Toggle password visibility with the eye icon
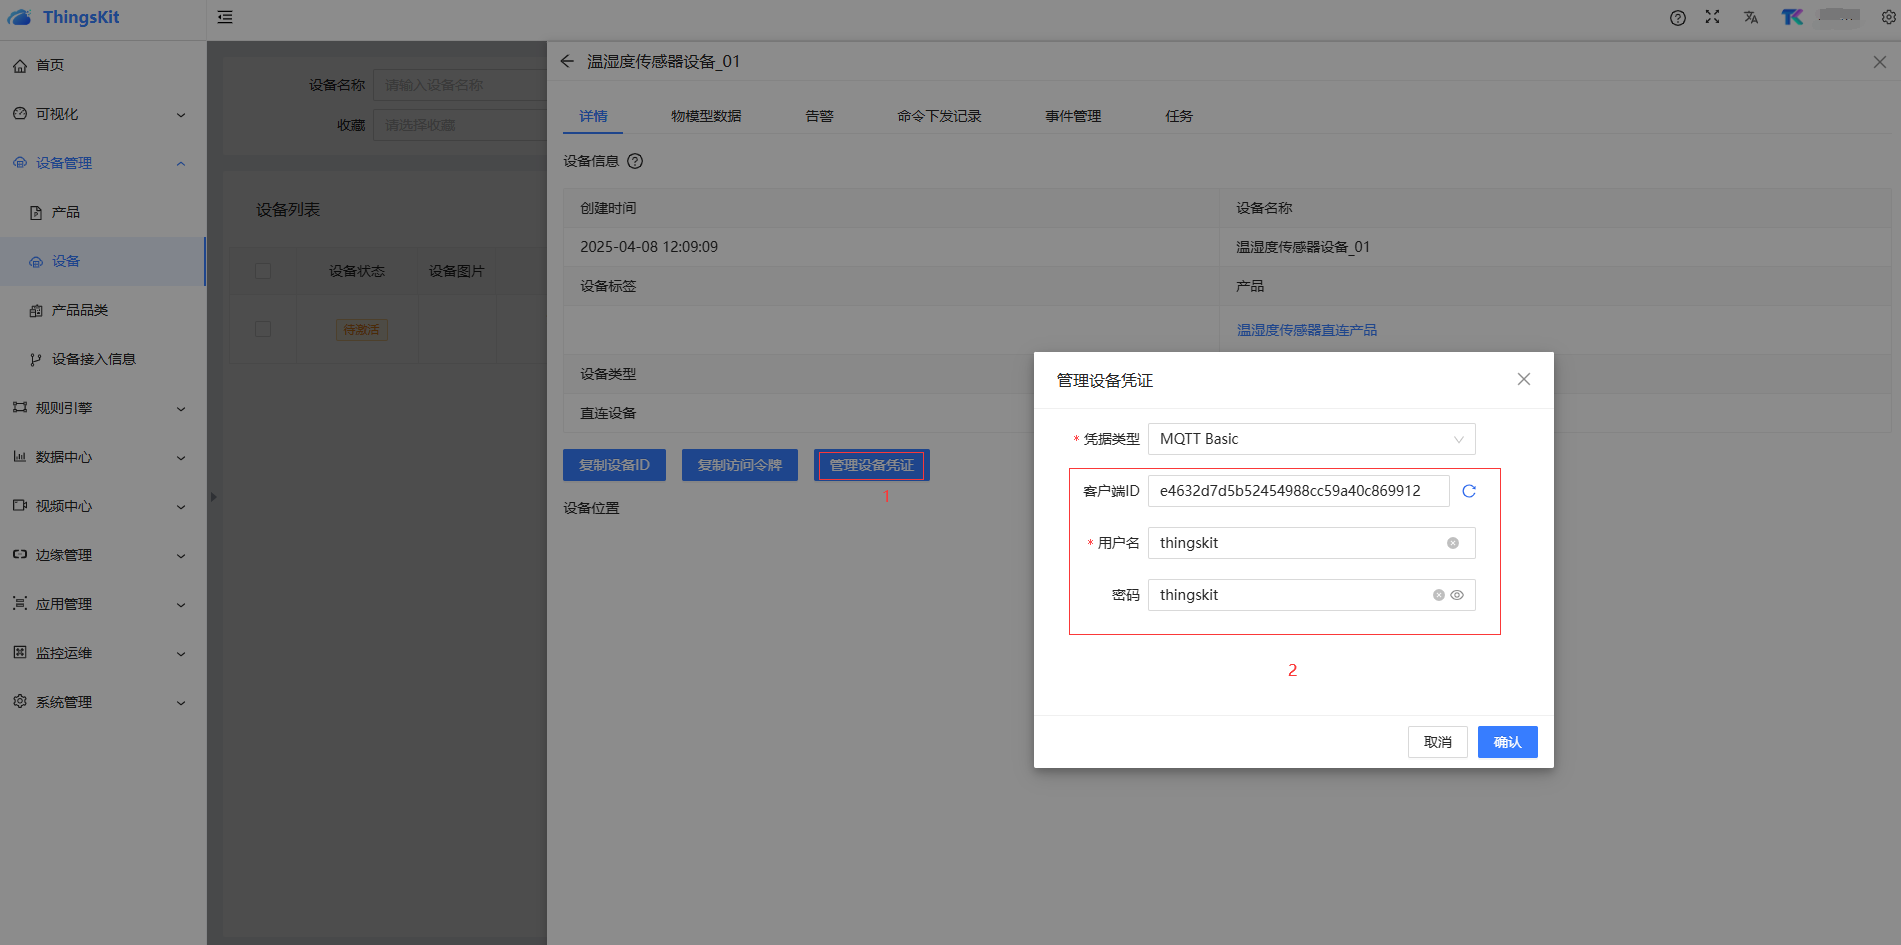 pos(1457,595)
